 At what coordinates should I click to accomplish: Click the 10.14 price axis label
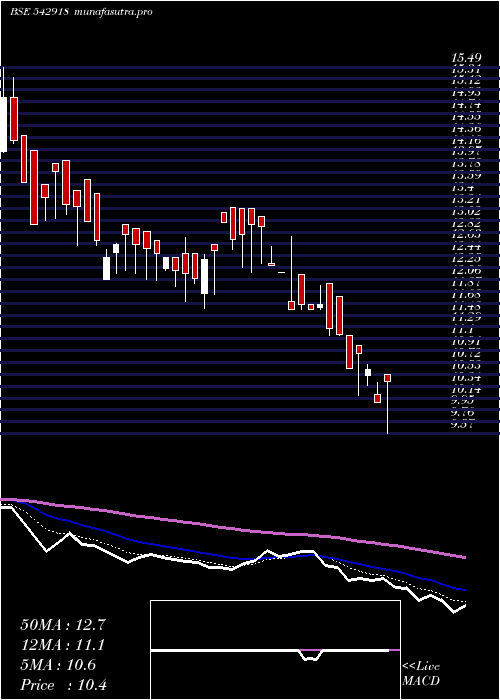(x=466, y=388)
